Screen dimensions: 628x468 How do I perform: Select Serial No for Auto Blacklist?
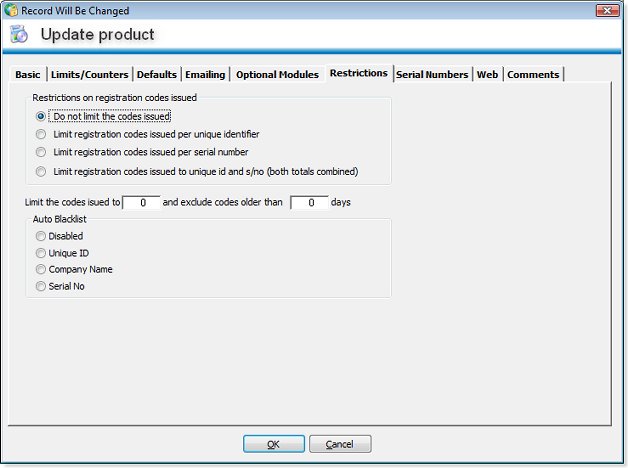[x=41, y=286]
